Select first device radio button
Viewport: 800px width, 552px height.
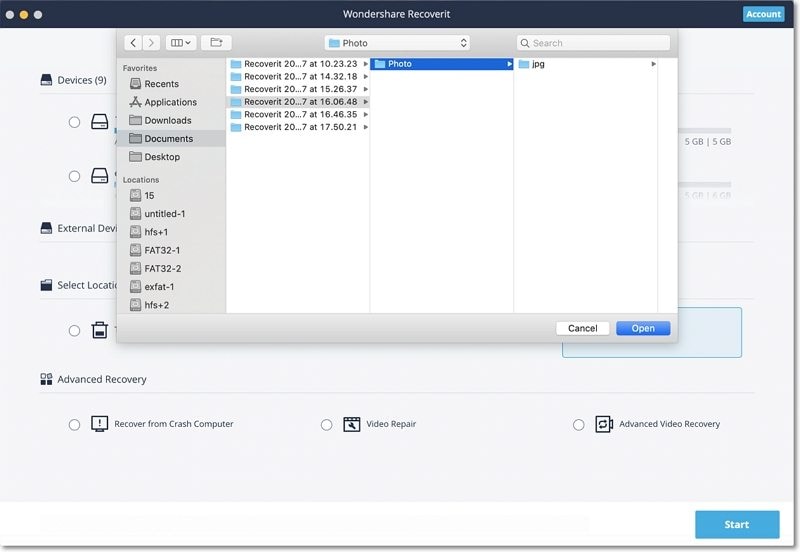pyautogui.click(x=74, y=122)
